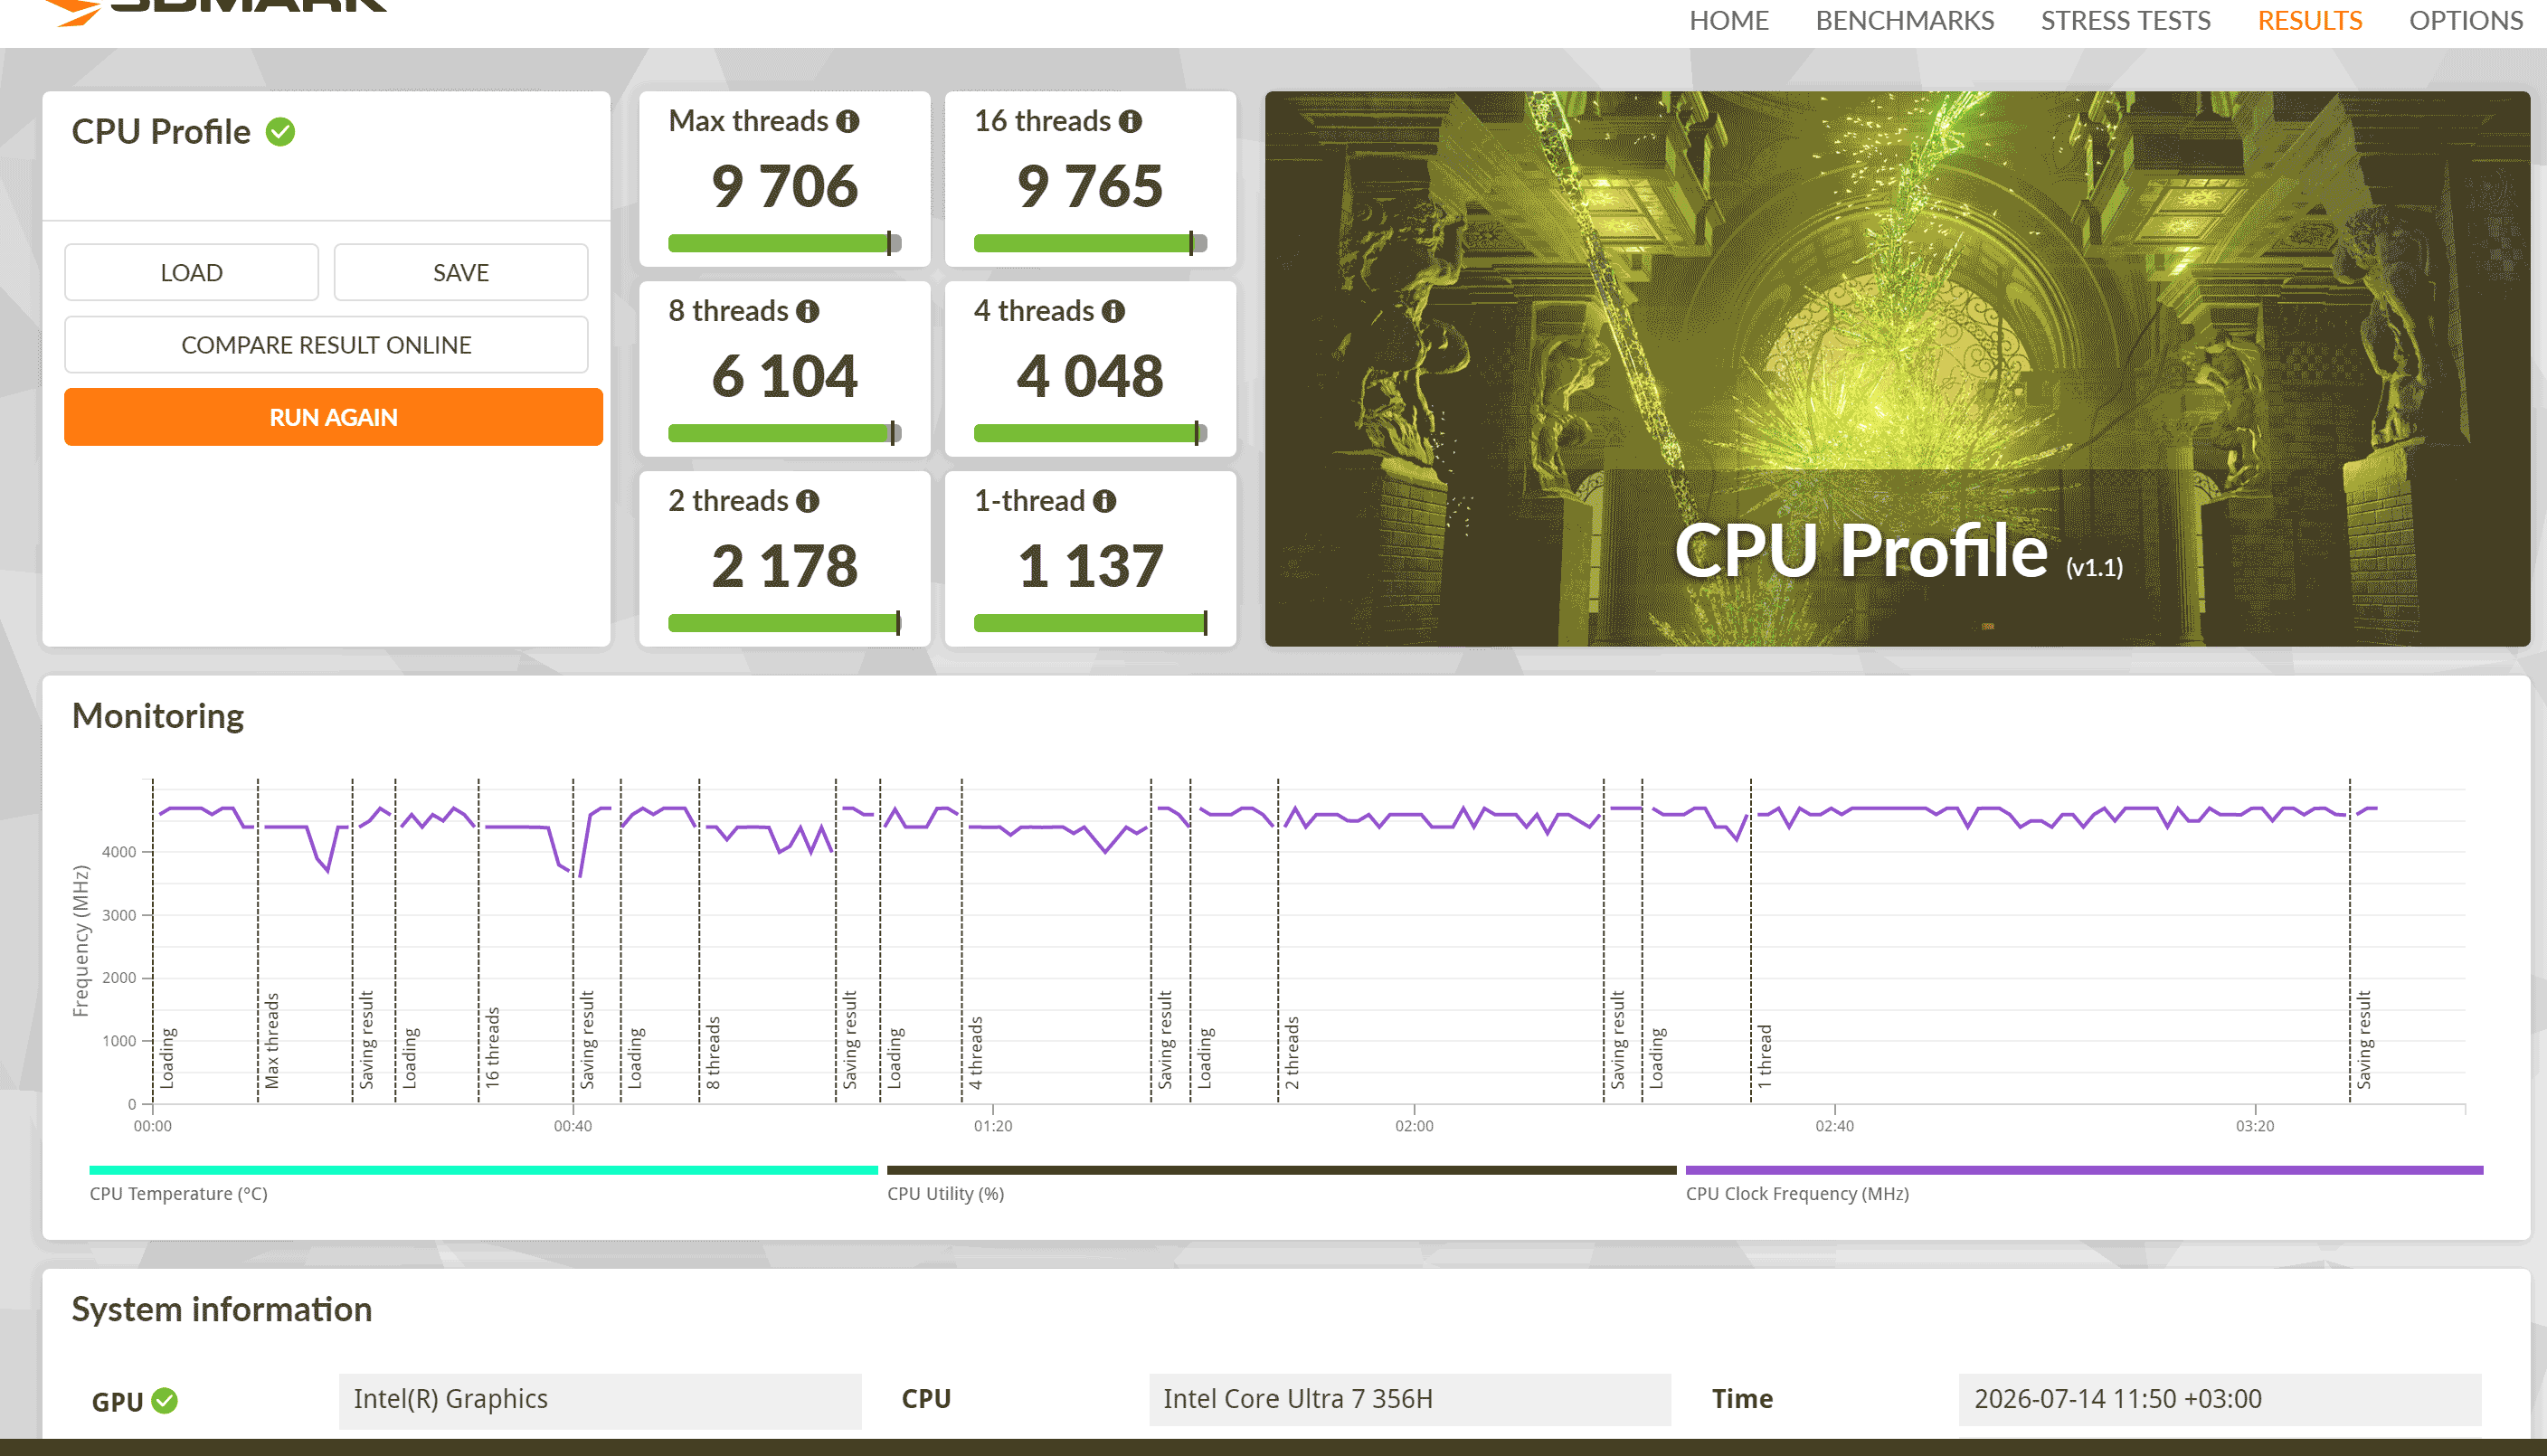Click the 8 threads info icon
Image resolution: width=2547 pixels, height=1456 pixels.
(x=808, y=312)
